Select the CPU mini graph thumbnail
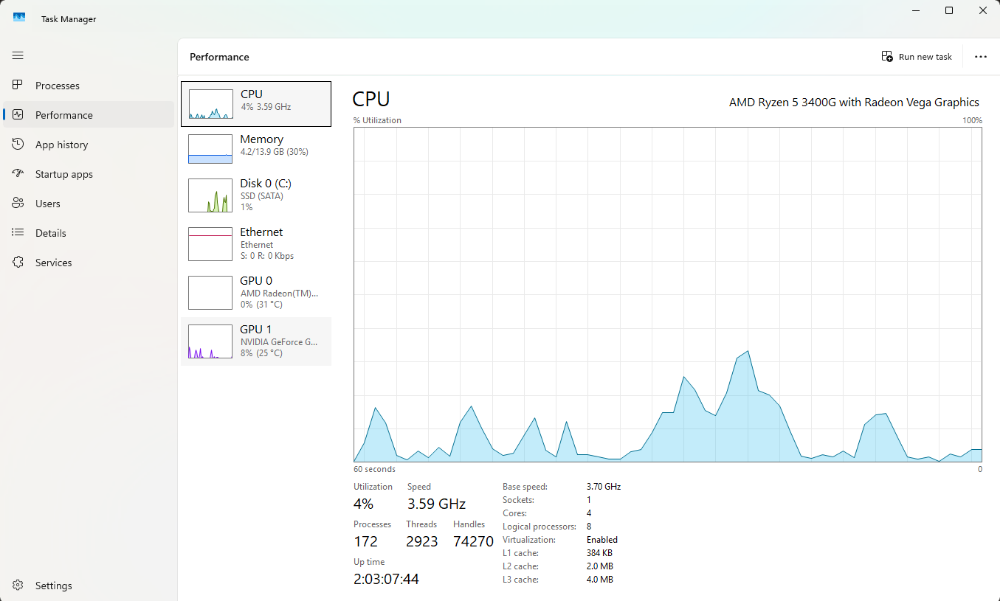The width and height of the screenshot is (1000, 601). pos(210,104)
